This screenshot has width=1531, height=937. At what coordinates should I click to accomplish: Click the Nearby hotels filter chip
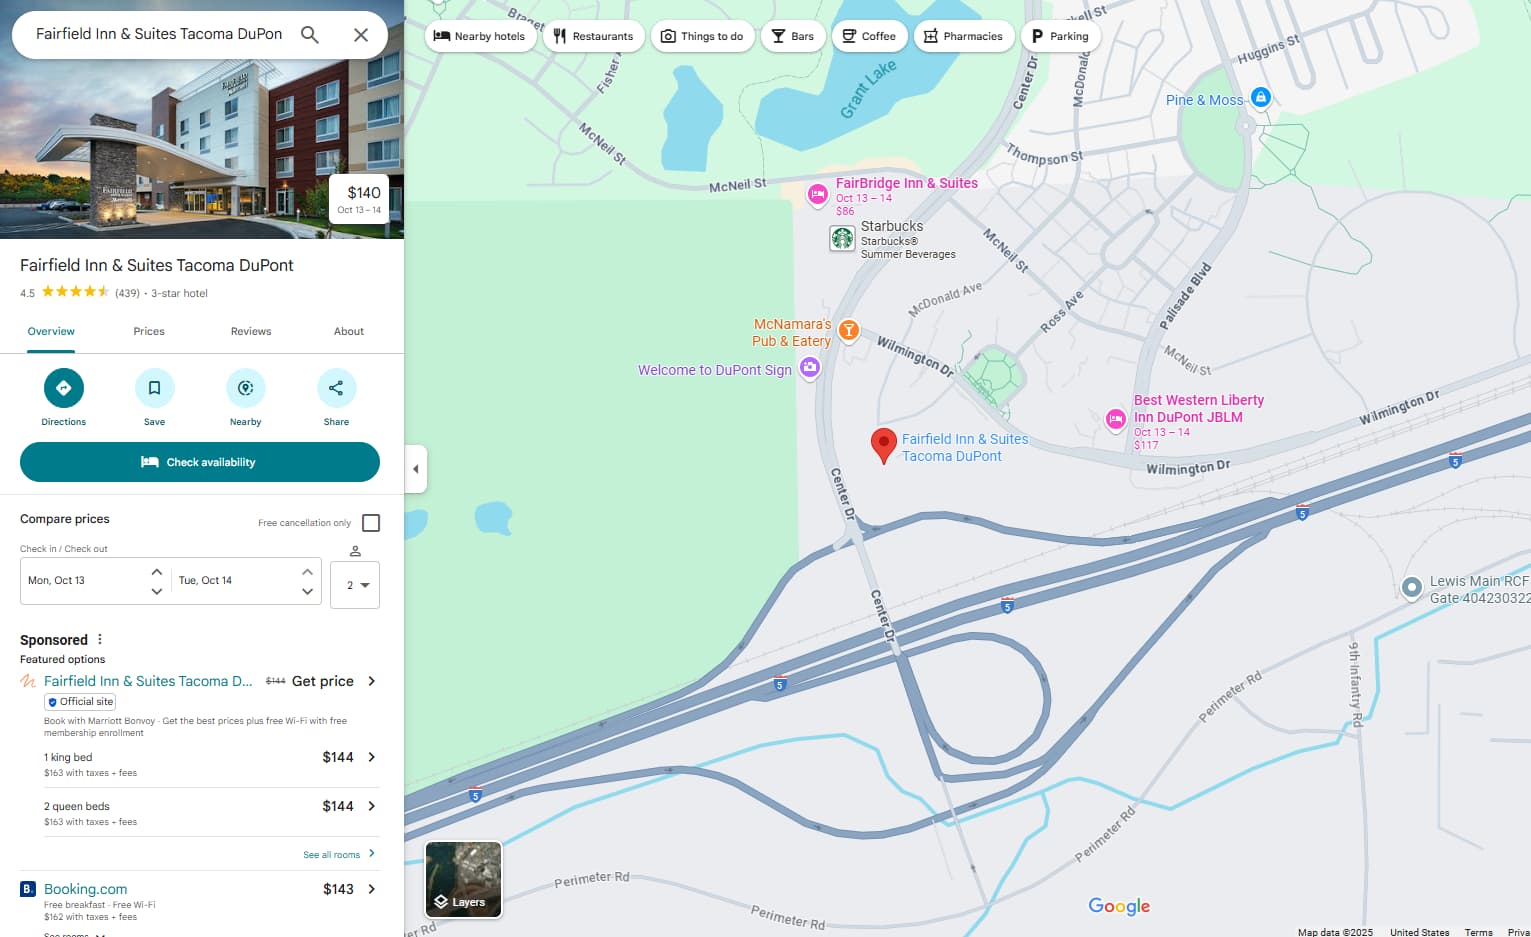tap(481, 36)
